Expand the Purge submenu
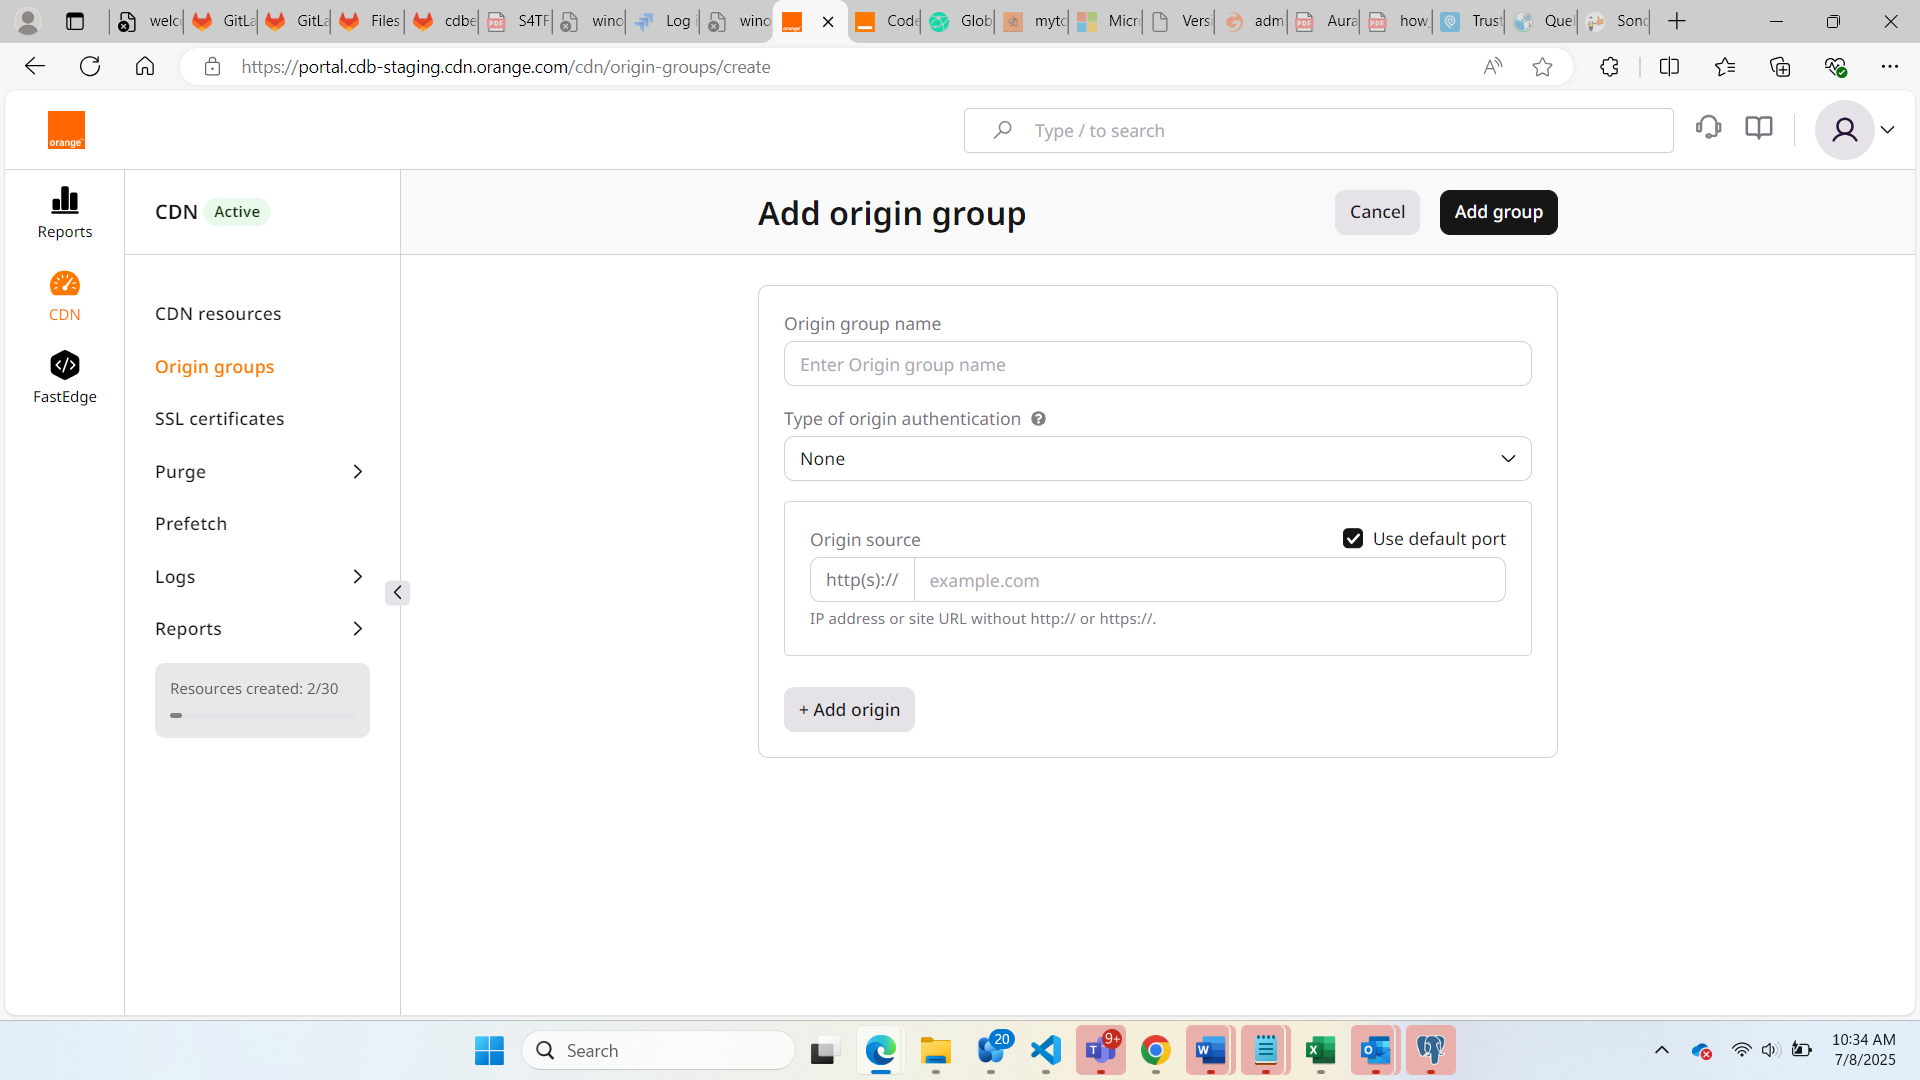 357,472
